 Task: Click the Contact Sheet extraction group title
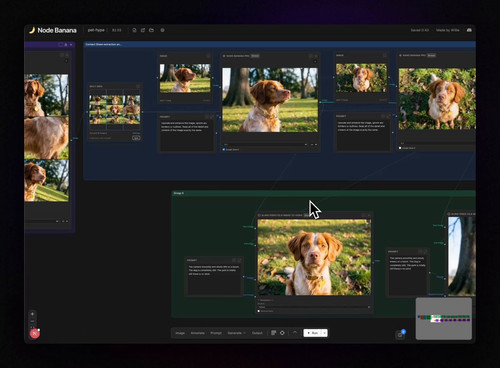(x=104, y=44)
